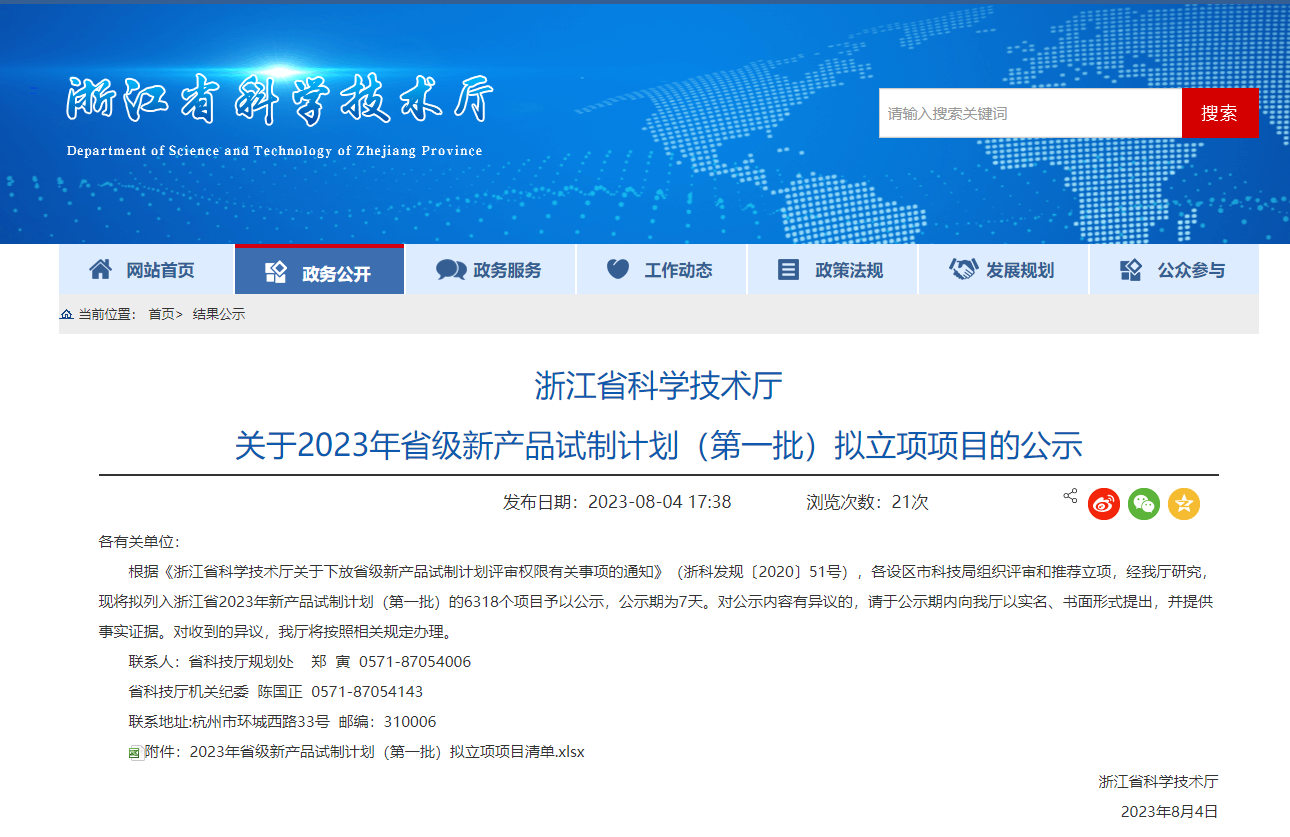Click the Weibo share icon
The image size is (1290, 837).
1104,504
